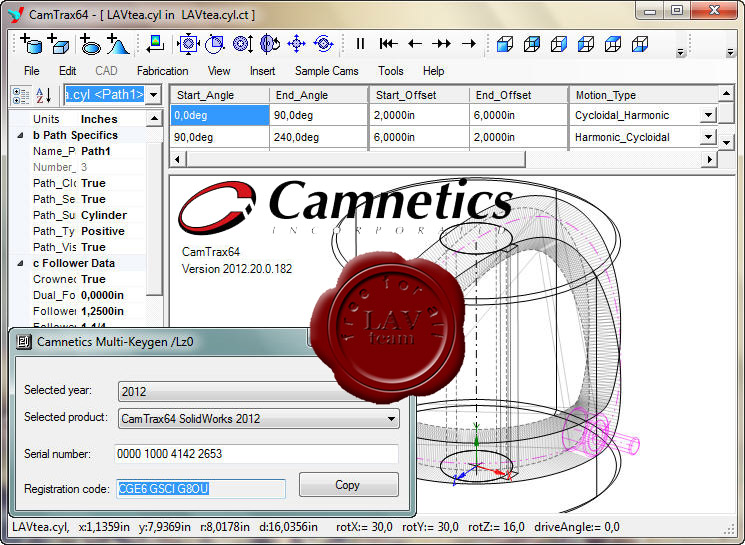
Task: Collapse the 'b Path Specifics' category
Action: point(20,135)
